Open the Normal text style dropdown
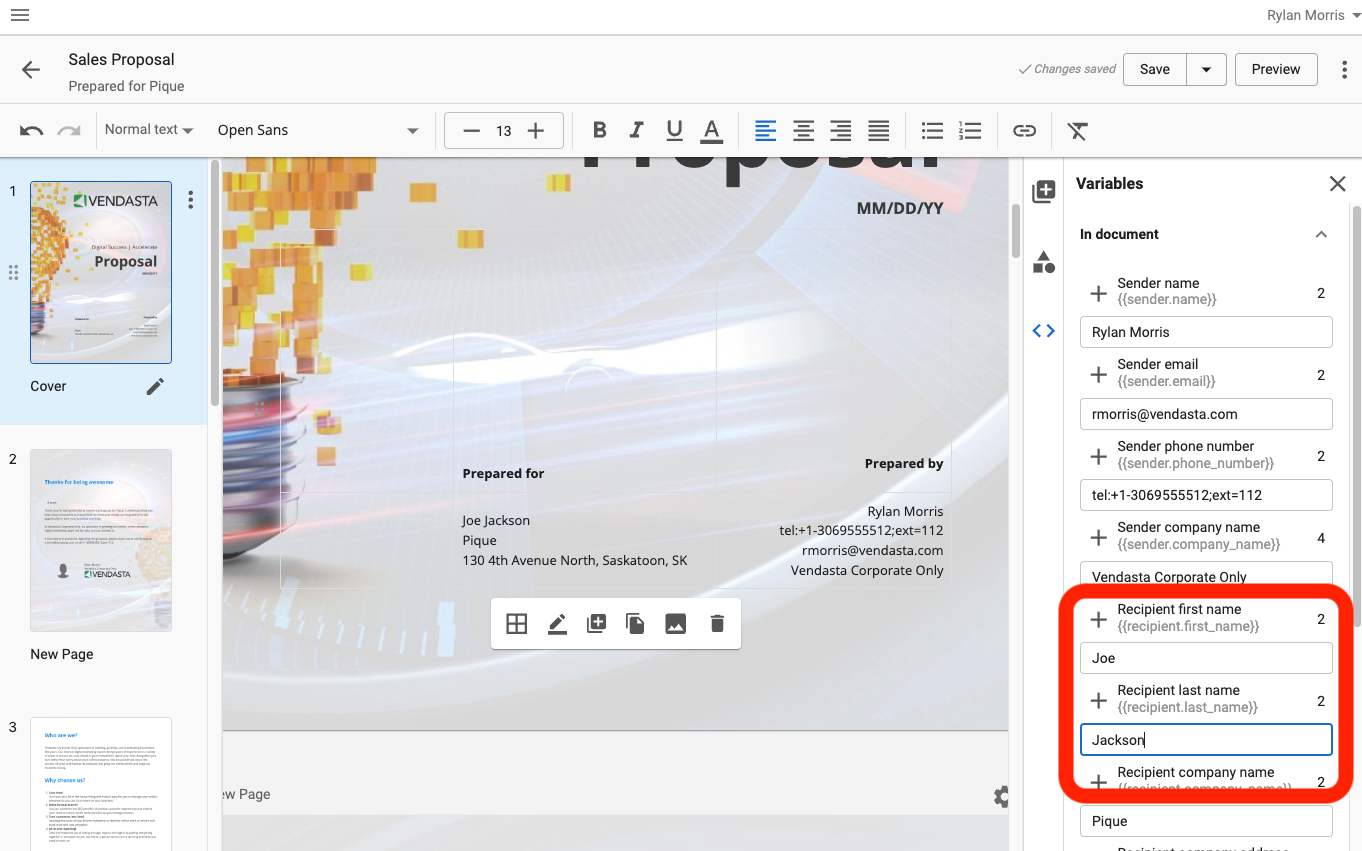Image resolution: width=1362 pixels, height=851 pixels. point(149,130)
